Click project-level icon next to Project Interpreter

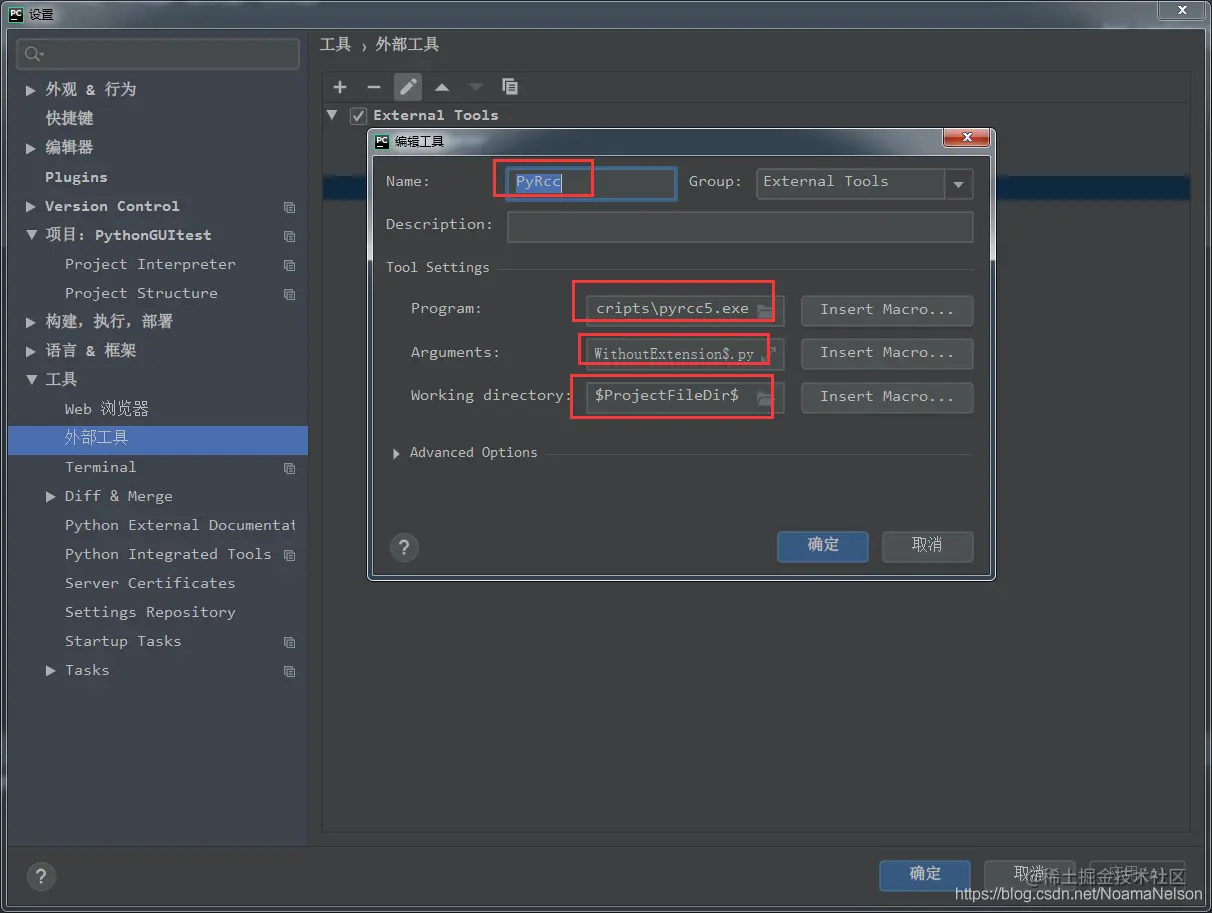(289, 265)
